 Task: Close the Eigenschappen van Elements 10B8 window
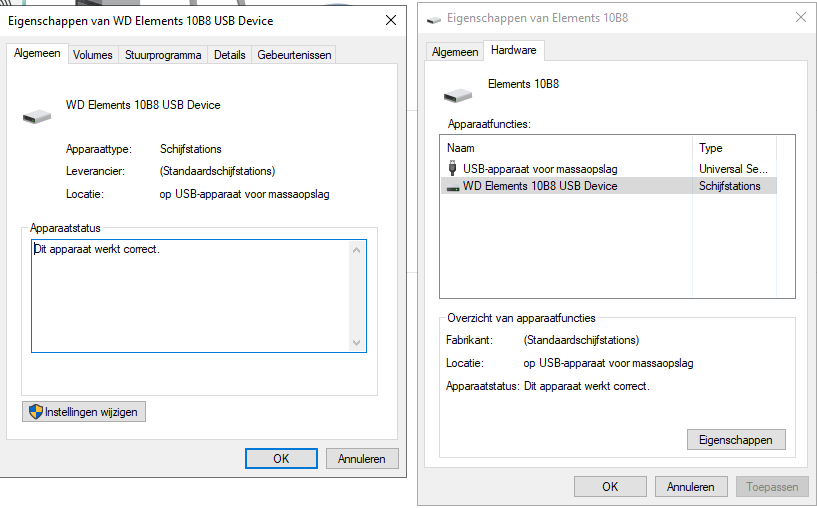point(800,18)
